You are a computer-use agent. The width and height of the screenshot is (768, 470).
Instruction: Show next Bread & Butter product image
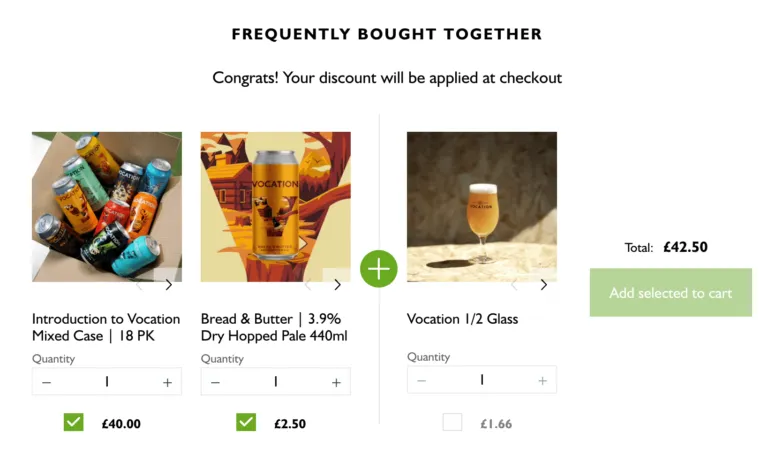[337, 285]
